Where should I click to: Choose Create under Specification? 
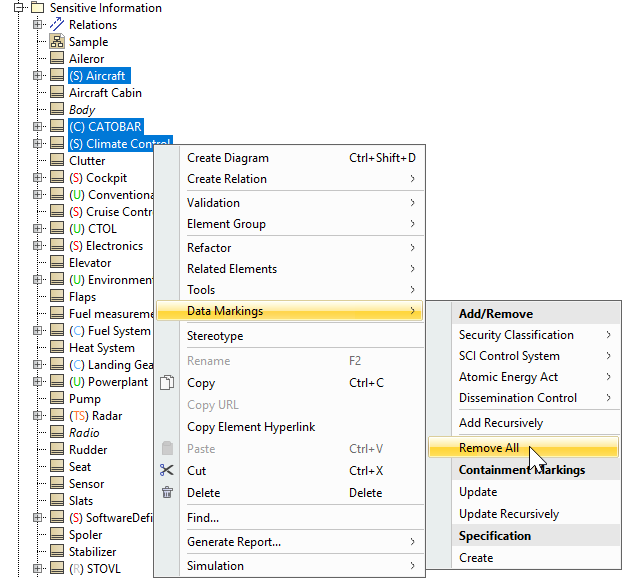[x=524, y=558]
